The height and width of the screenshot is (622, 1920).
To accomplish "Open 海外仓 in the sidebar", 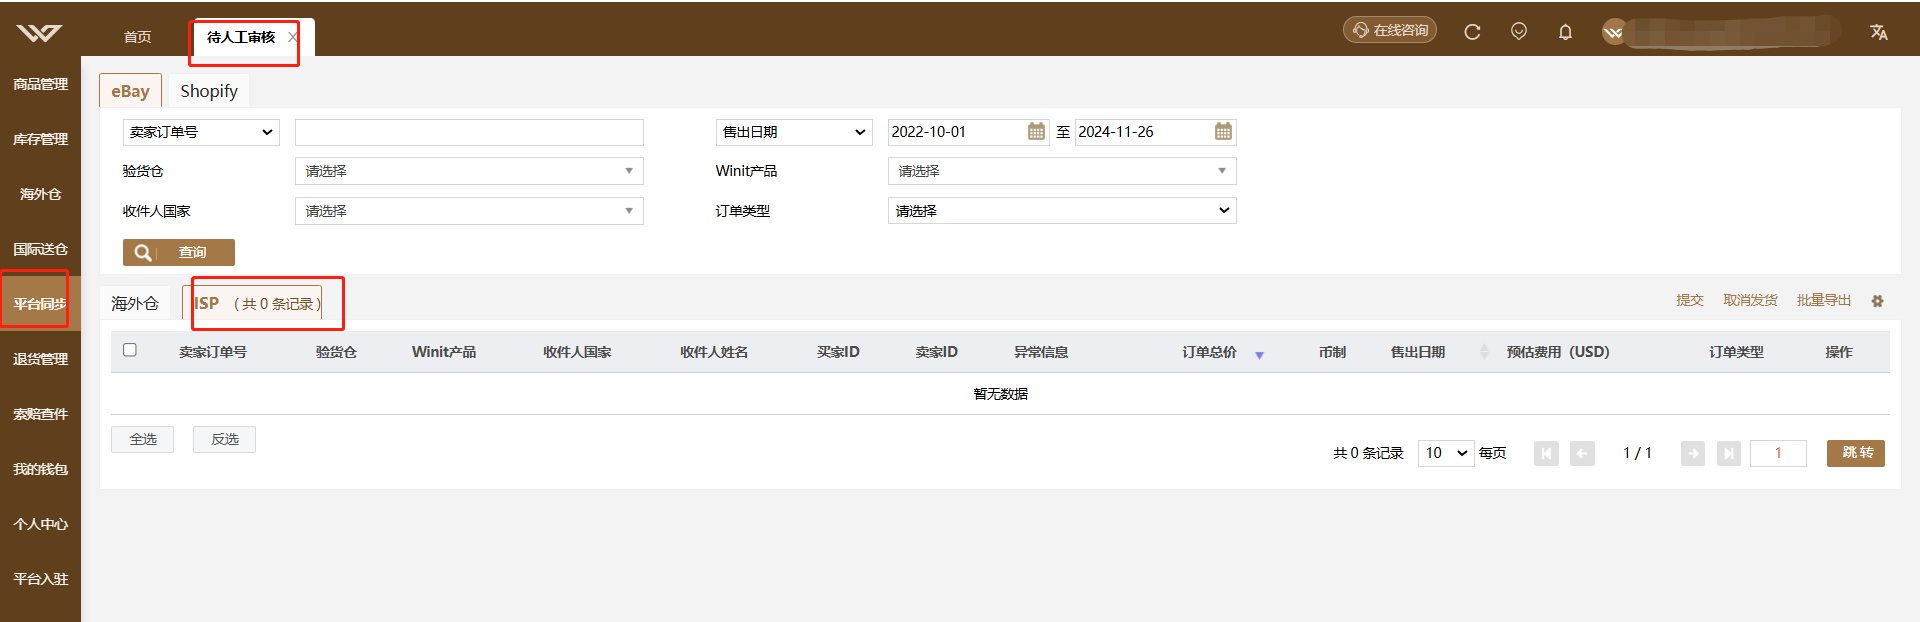I will (x=40, y=194).
